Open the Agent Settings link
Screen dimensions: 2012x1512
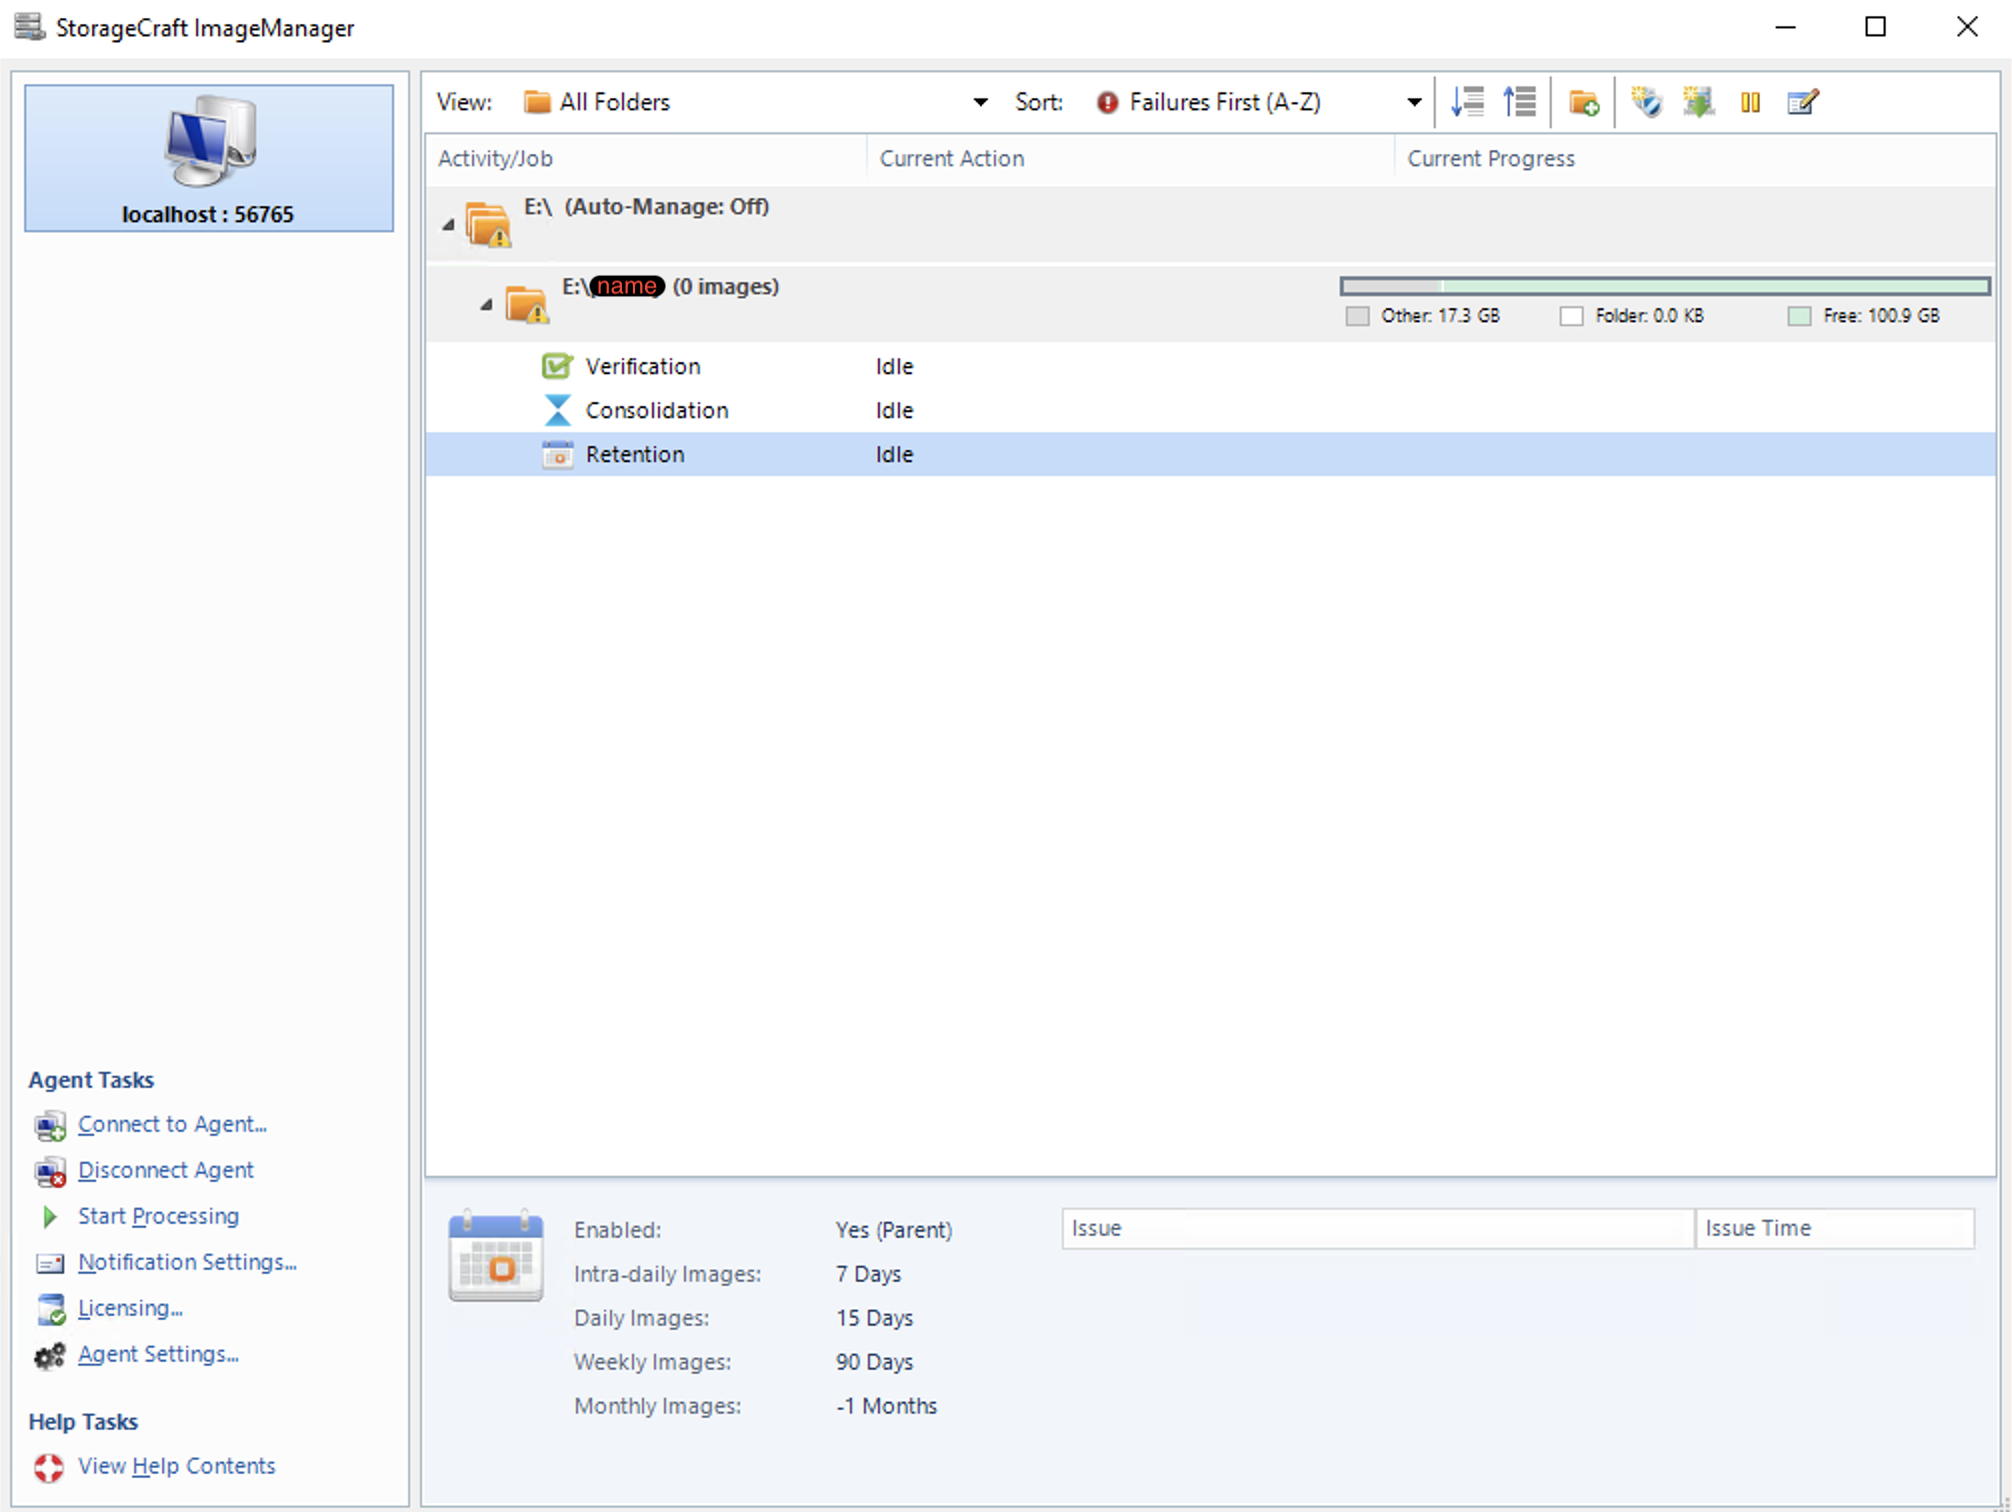[x=159, y=1354]
